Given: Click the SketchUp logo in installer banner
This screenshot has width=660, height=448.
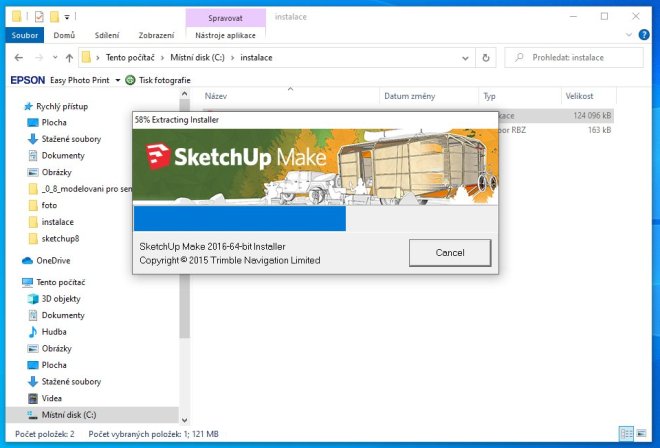Looking at the screenshot, I should point(158,156).
